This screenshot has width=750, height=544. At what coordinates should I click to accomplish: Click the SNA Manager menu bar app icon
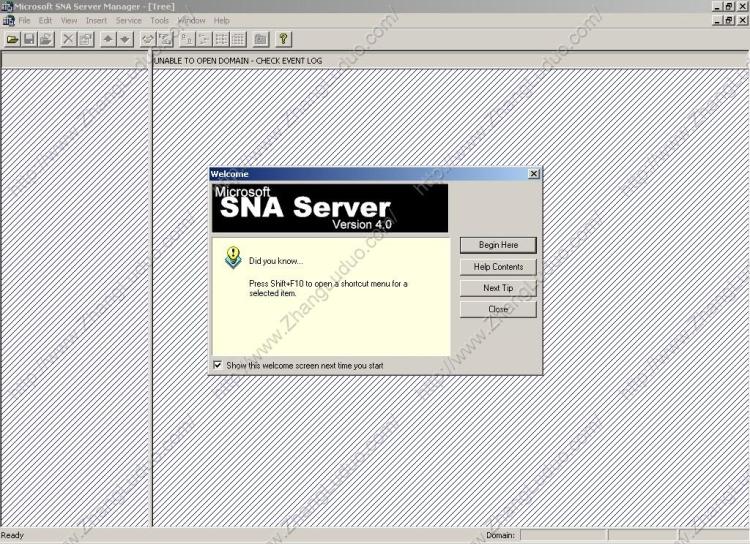9,21
